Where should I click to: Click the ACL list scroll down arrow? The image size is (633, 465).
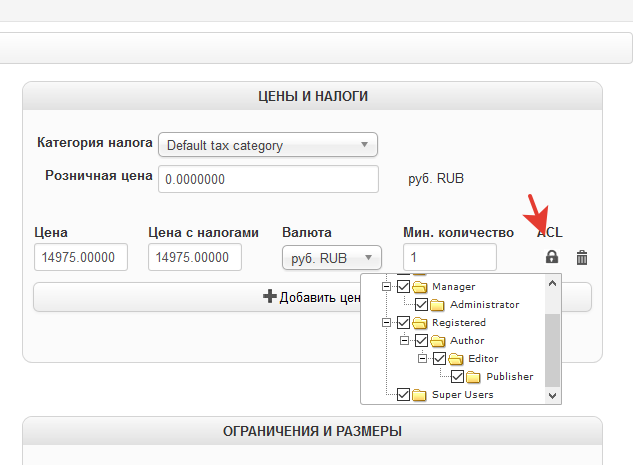[x=553, y=396]
